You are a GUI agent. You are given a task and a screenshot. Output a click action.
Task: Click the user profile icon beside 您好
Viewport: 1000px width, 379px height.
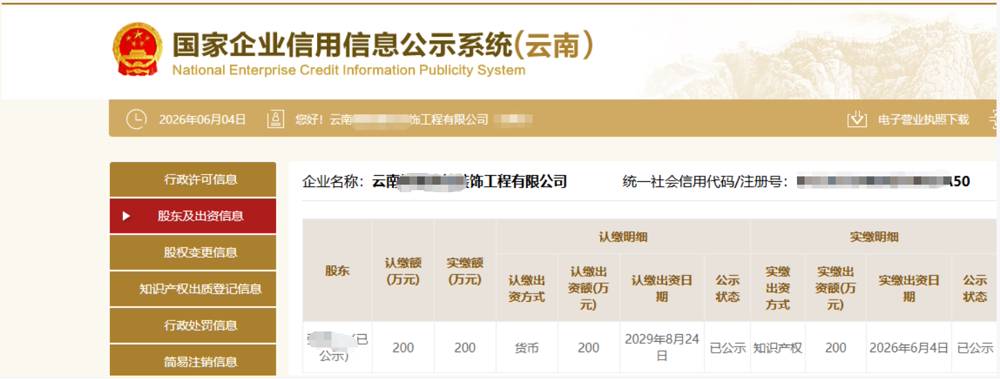276,119
